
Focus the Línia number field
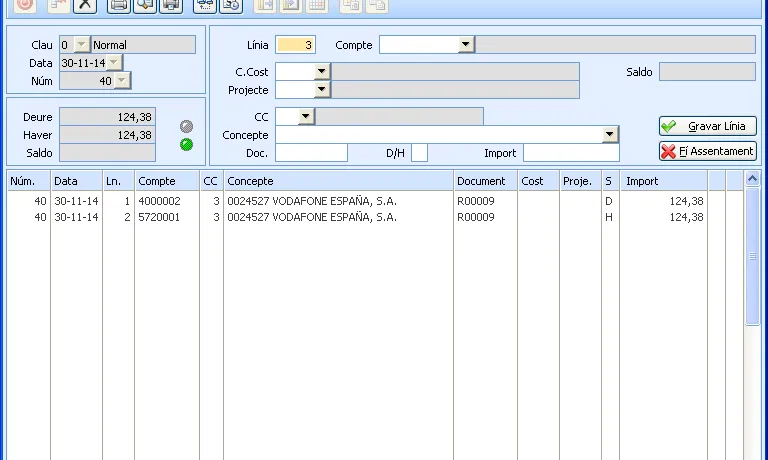pyautogui.click(x=295, y=45)
